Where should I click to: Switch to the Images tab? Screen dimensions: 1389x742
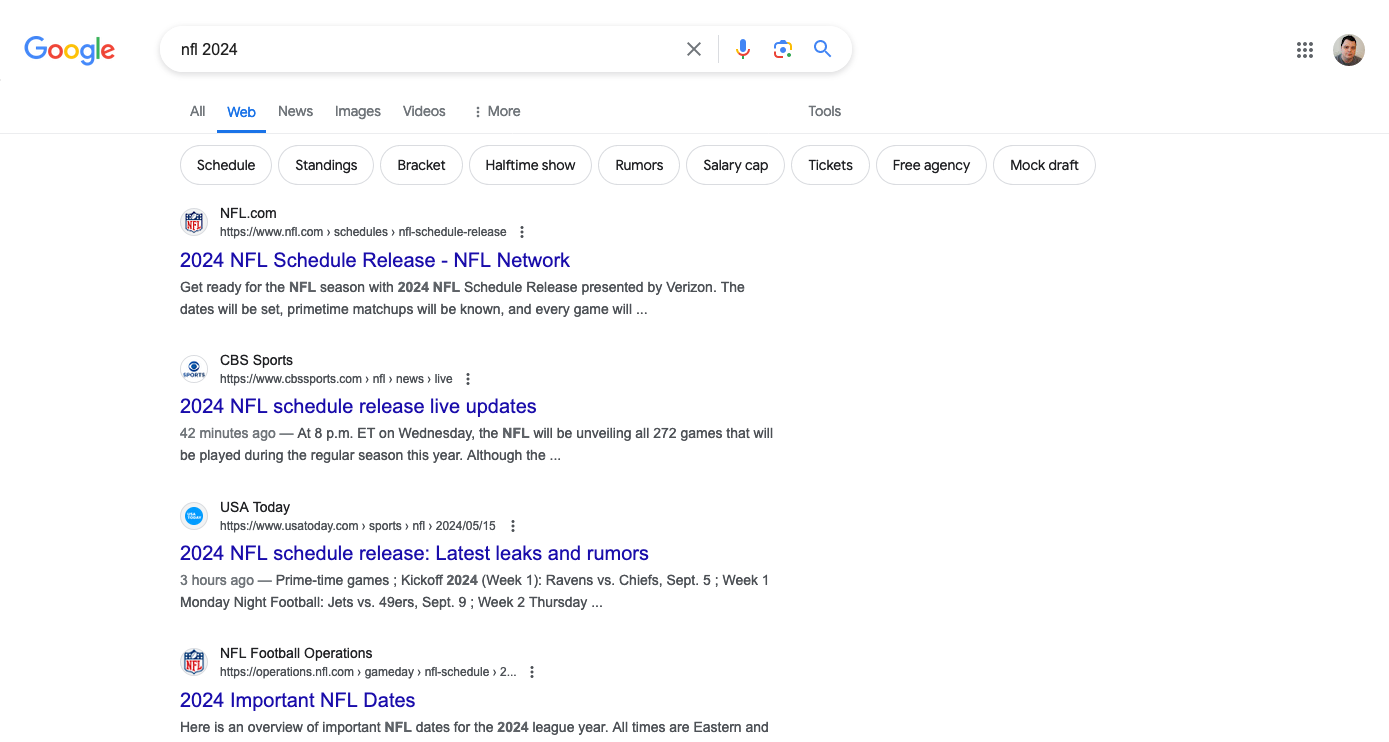tap(358, 111)
